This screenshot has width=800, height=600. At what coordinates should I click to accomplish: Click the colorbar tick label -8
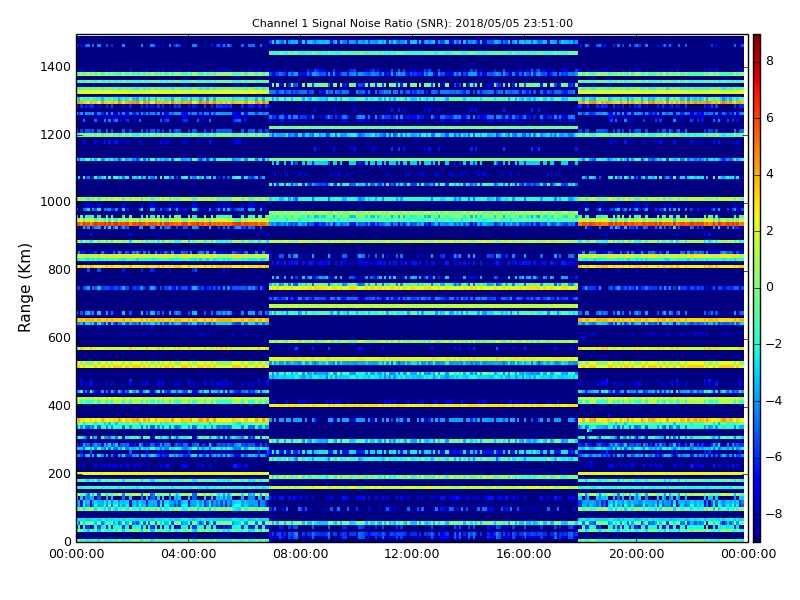click(771, 514)
